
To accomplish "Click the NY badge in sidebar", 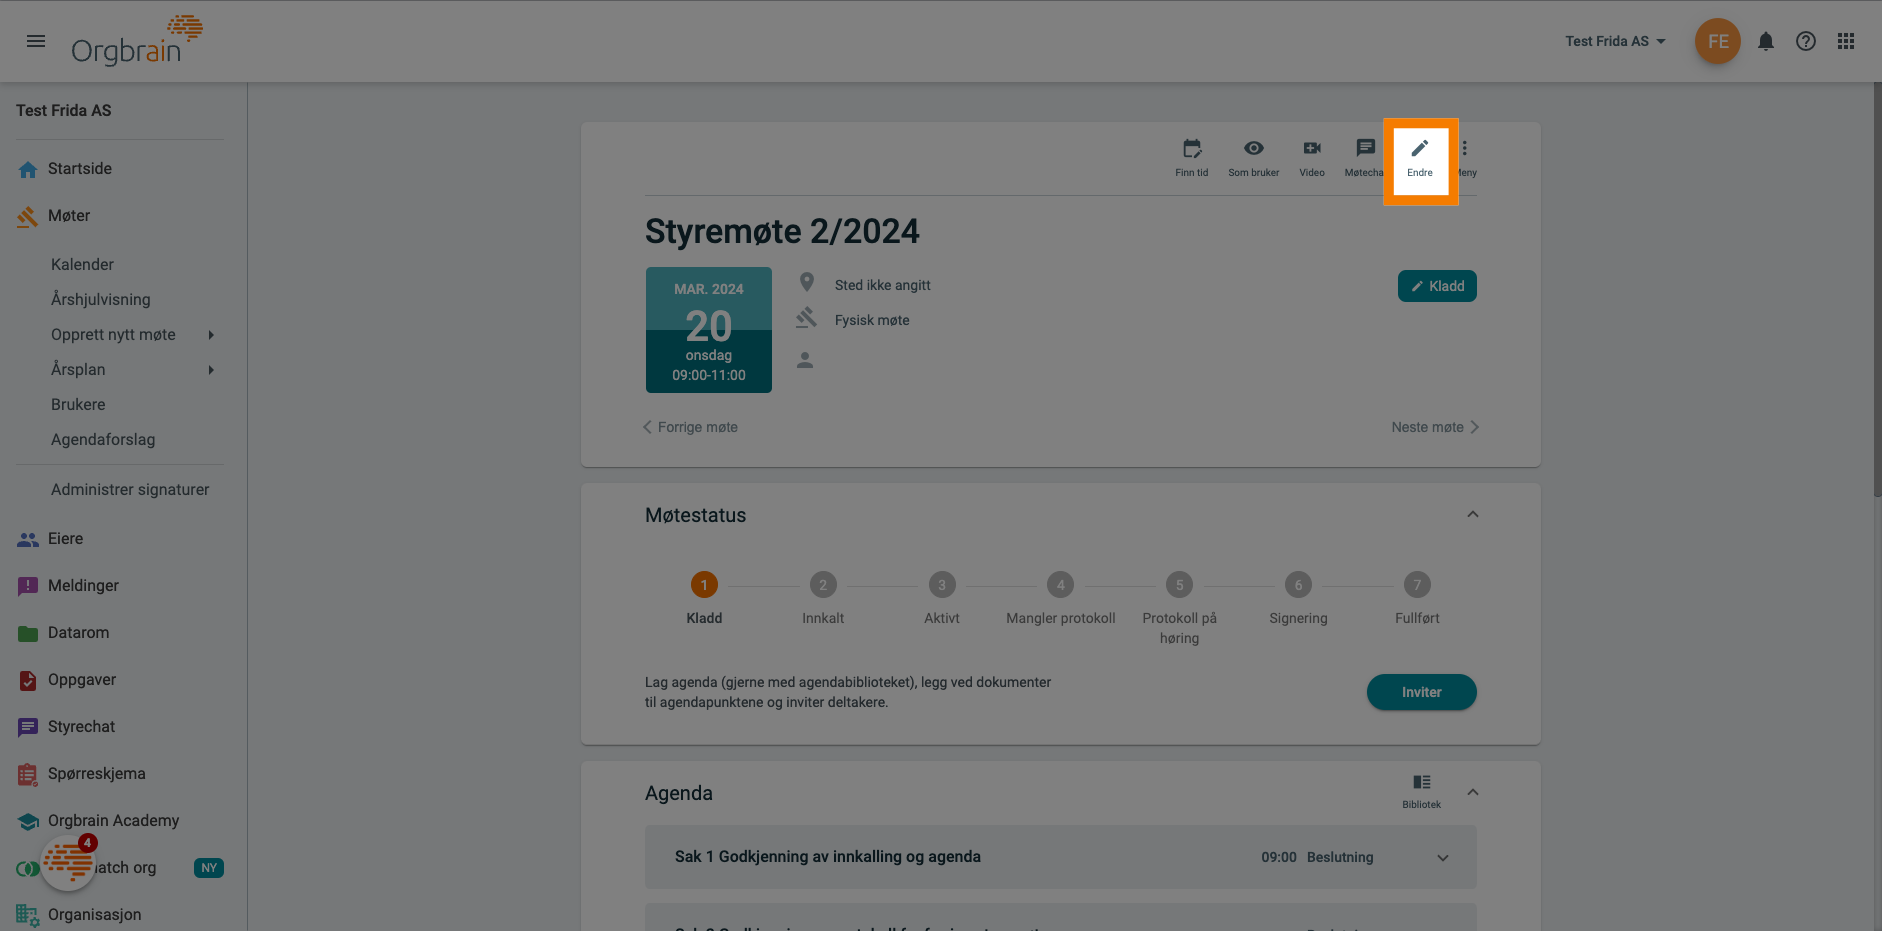I will [208, 868].
